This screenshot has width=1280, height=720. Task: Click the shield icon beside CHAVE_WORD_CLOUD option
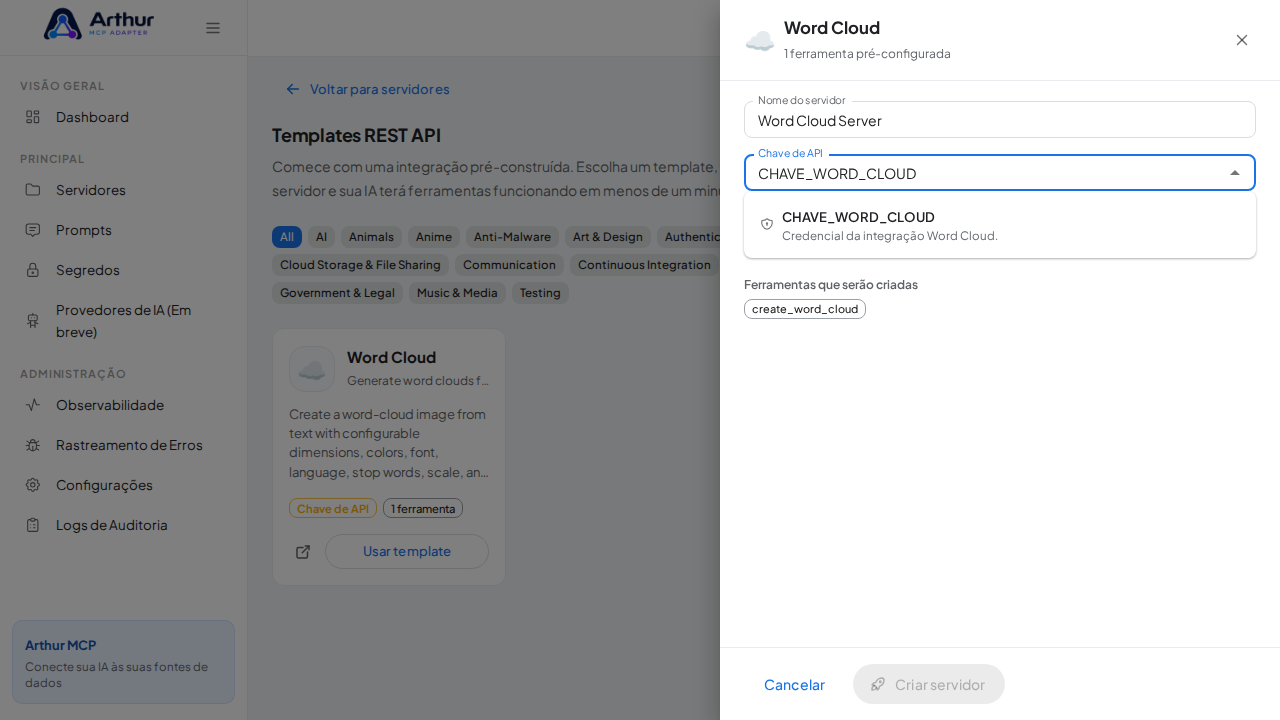coord(767,224)
